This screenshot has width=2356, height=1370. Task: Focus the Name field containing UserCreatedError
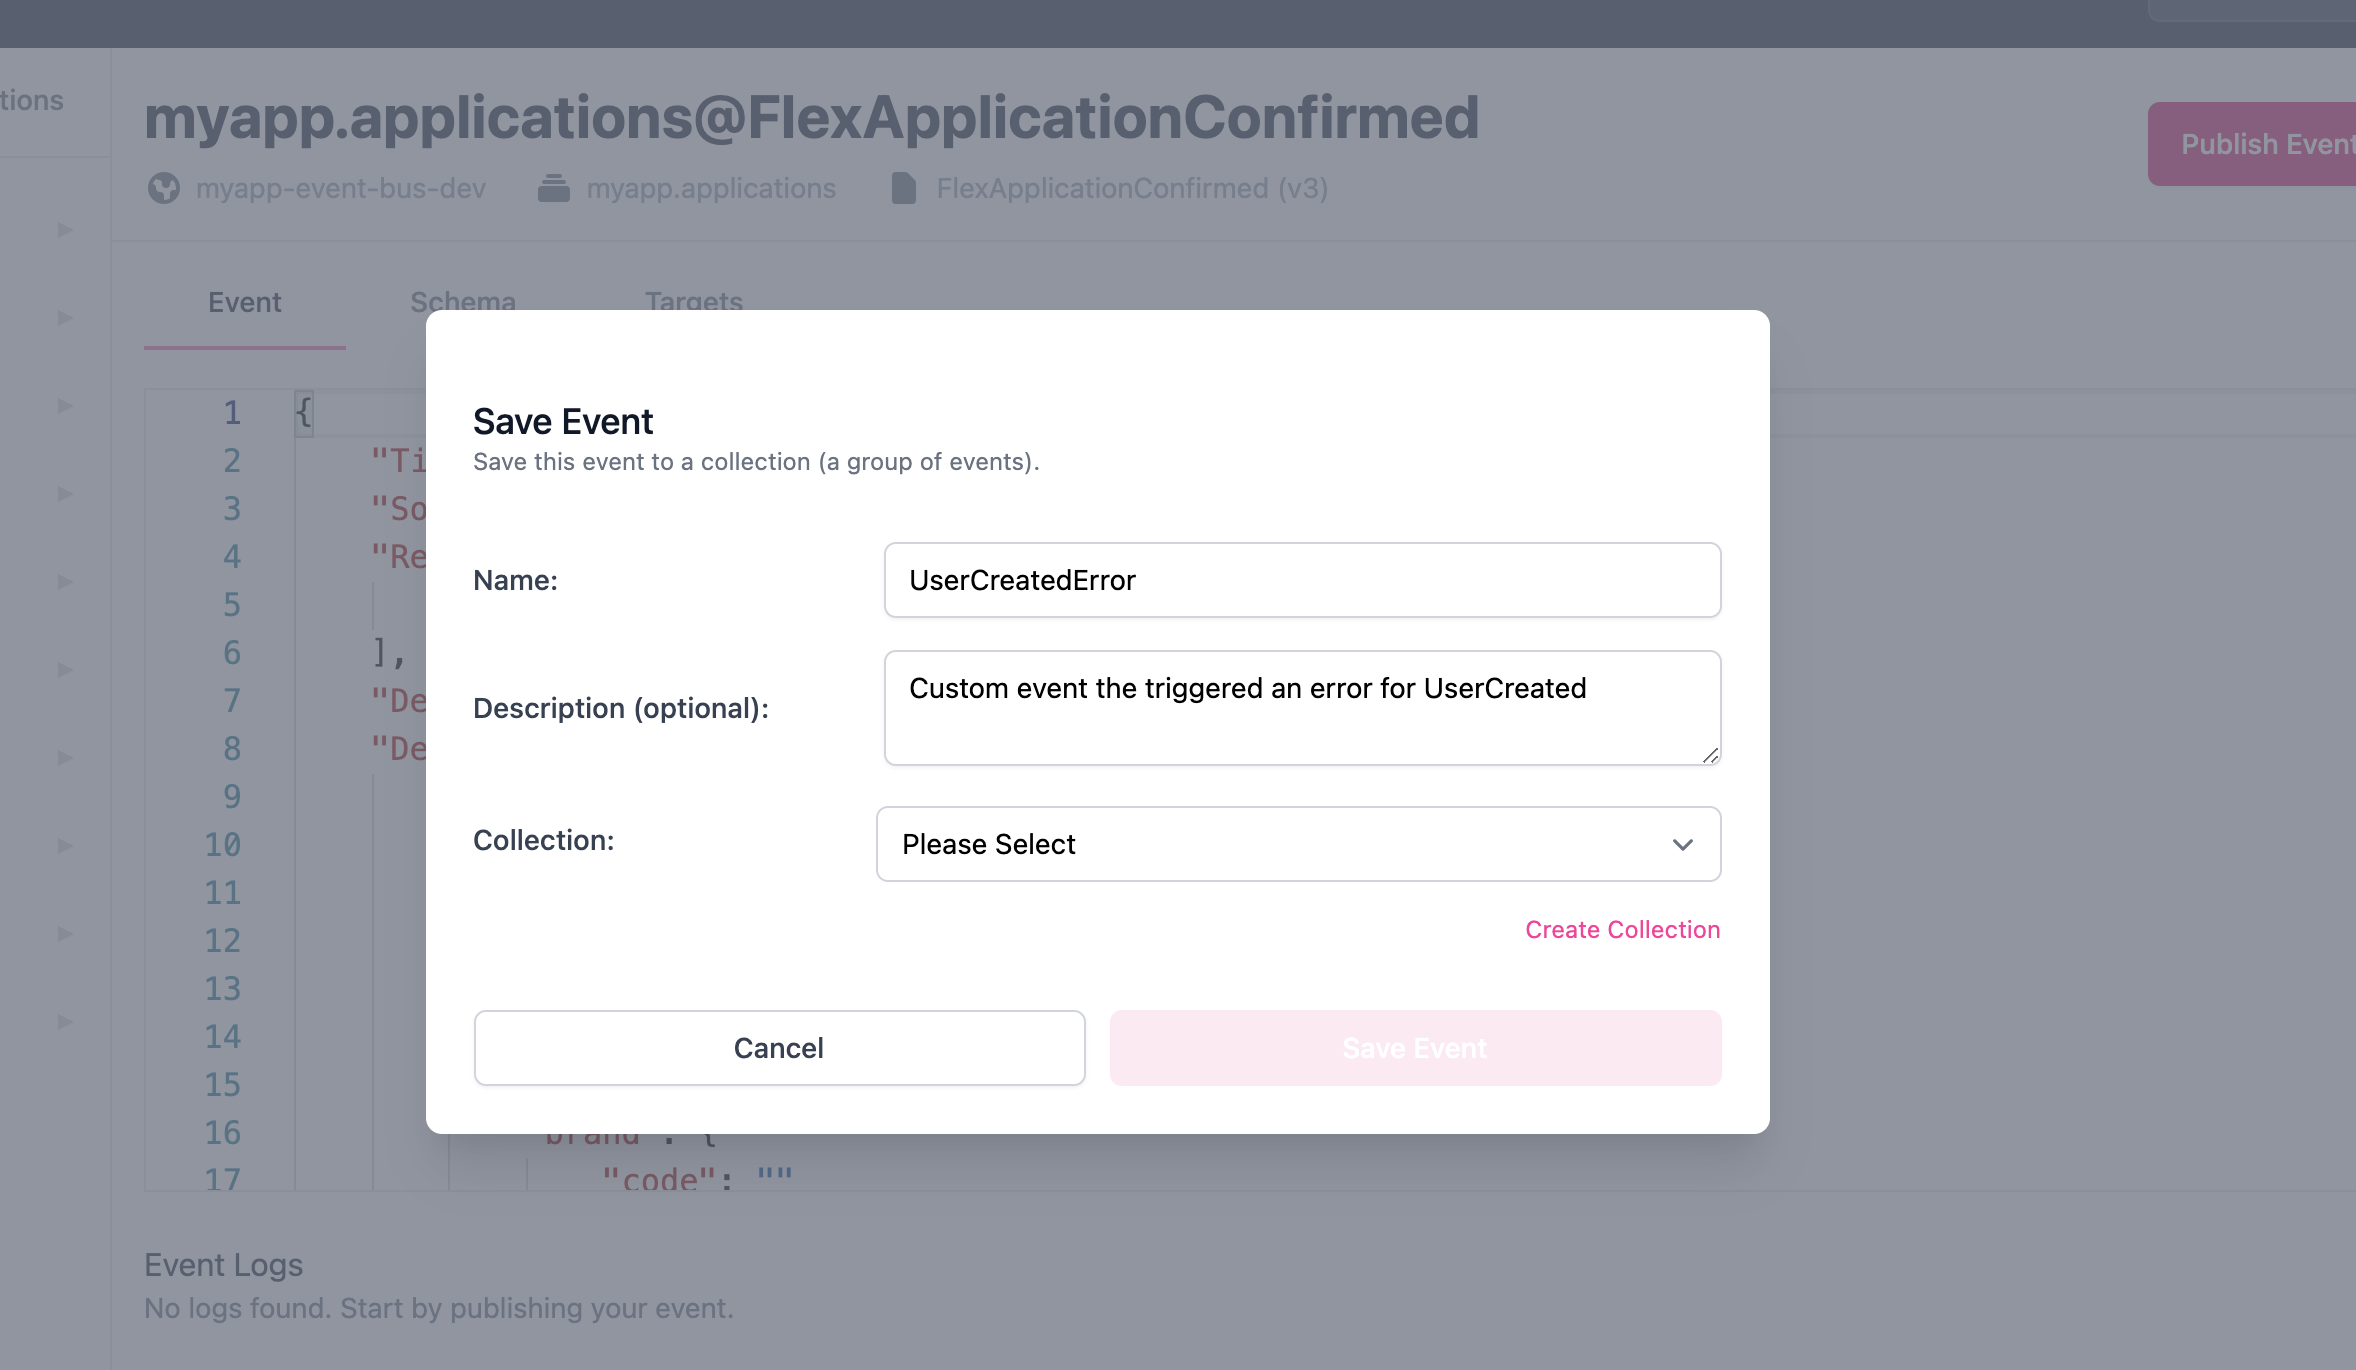click(1302, 580)
